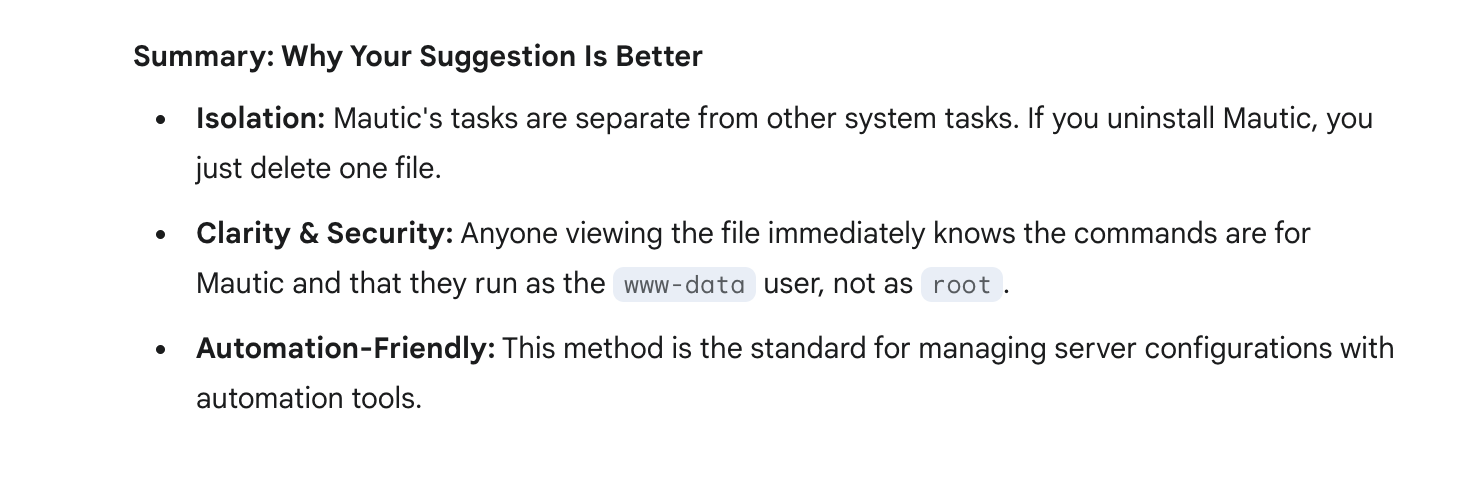Viewport: 1462px width, 480px height.
Task: Click the www-data inline code chip
Action: point(684,285)
